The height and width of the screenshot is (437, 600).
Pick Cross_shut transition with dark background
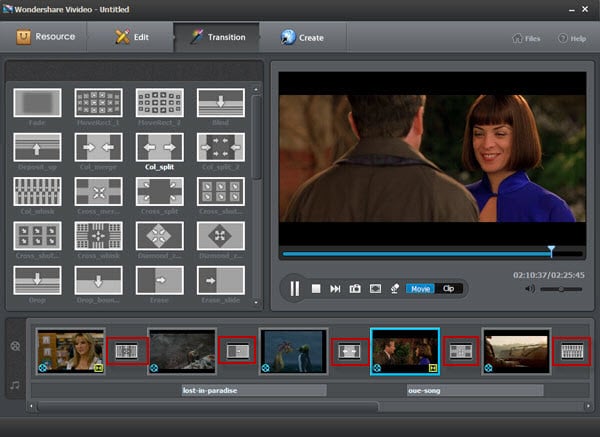click(x=221, y=191)
